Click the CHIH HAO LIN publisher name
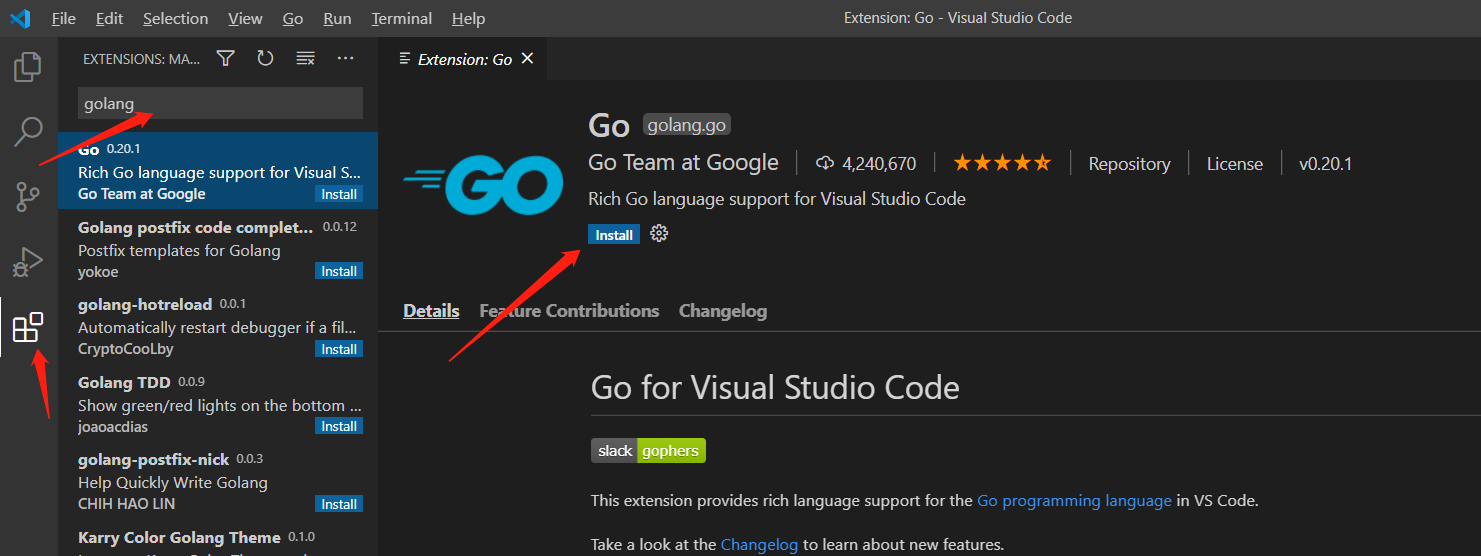 pyautogui.click(x=125, y=504)
